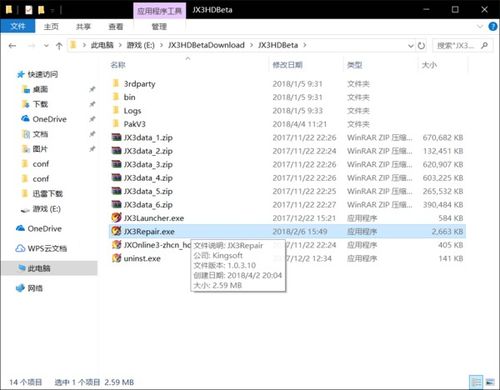Open the quick access toolbar customize dropdown
The width and height of the screenshot is (500, 390).
click(x=52, y=11)
